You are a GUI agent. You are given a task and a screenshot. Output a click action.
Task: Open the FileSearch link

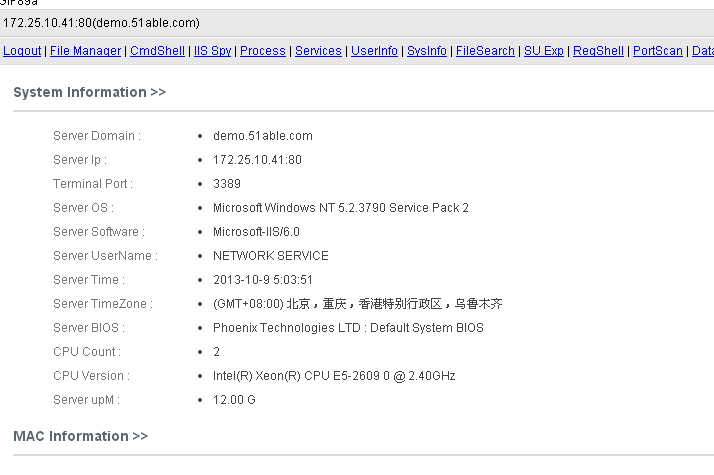485,51
